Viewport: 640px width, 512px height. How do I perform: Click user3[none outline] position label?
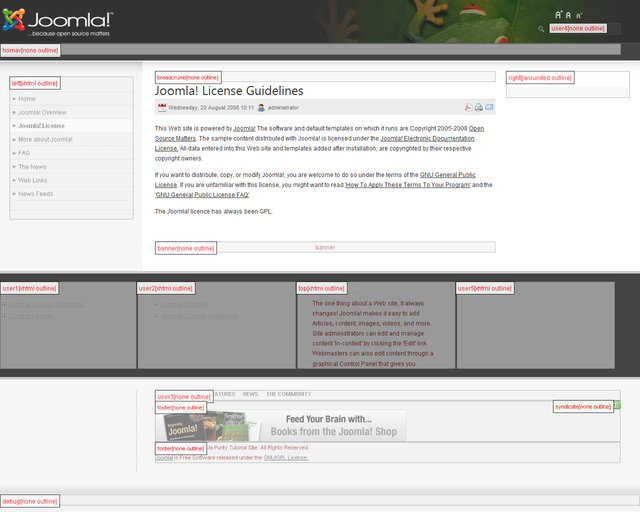(184, 396)
